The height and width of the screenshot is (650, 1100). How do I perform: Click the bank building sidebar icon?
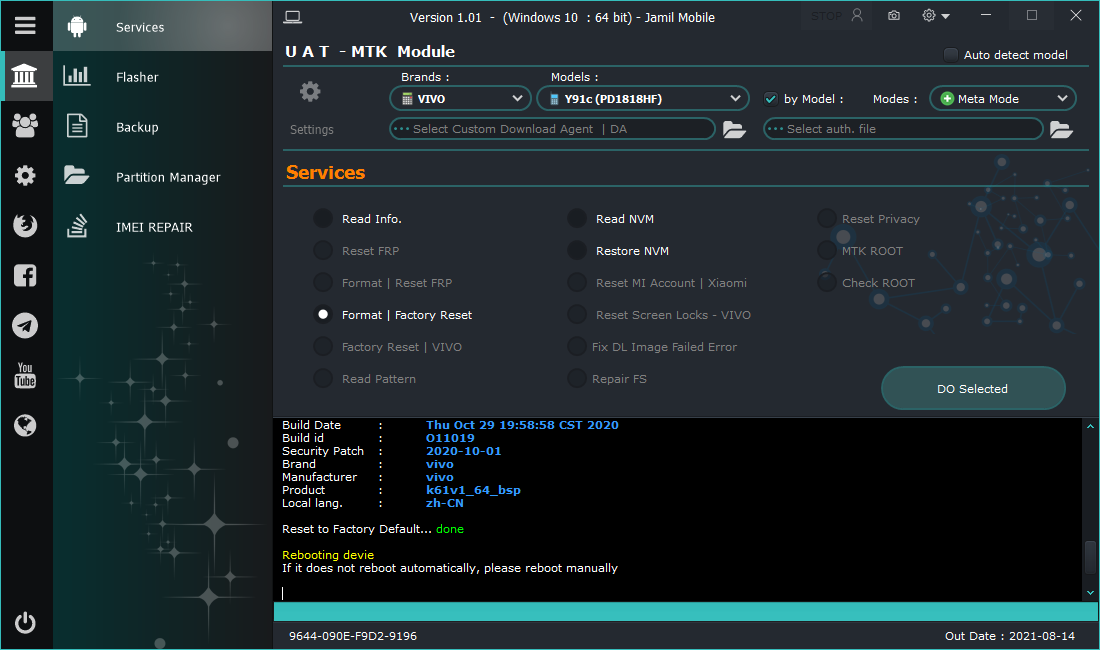(25, 75)
